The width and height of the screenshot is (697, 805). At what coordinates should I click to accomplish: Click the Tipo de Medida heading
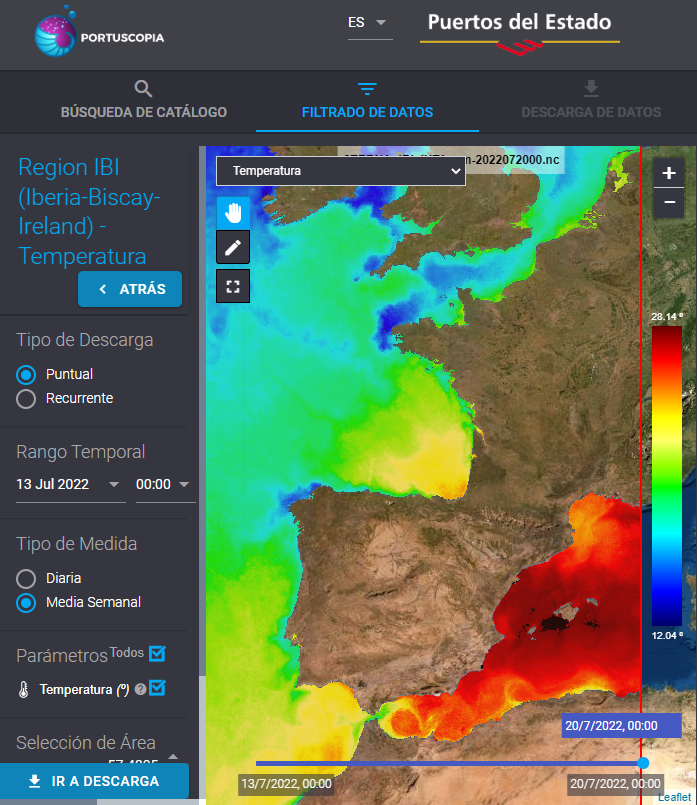[x=76, y=544]
